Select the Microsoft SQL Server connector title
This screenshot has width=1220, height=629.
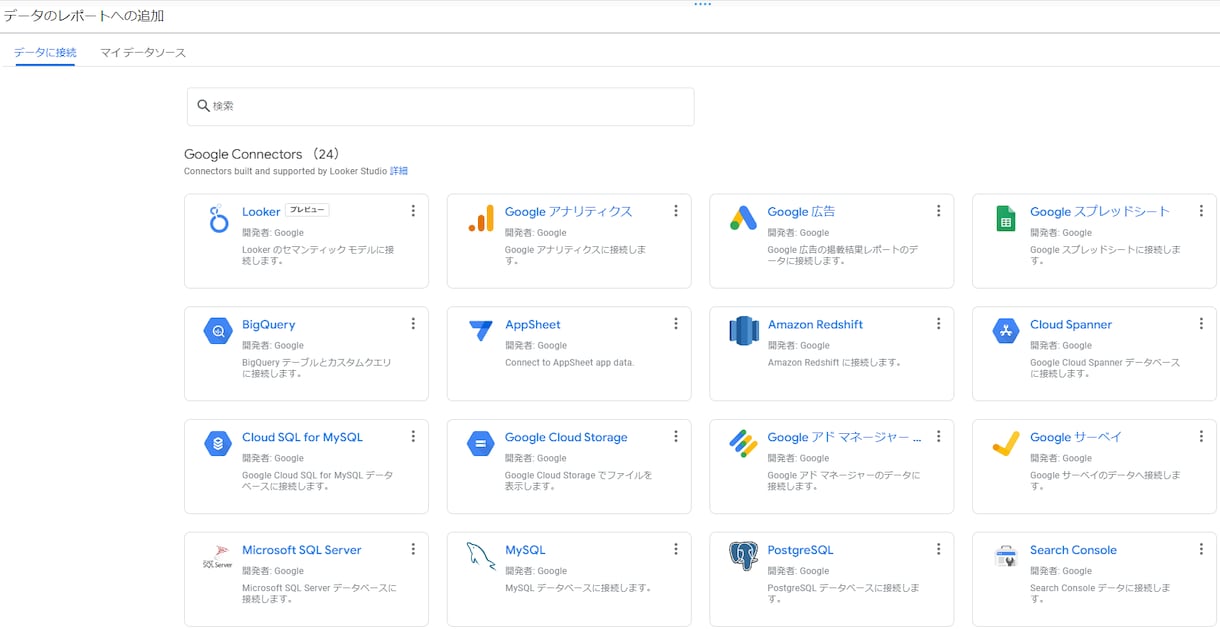(302, 550)
